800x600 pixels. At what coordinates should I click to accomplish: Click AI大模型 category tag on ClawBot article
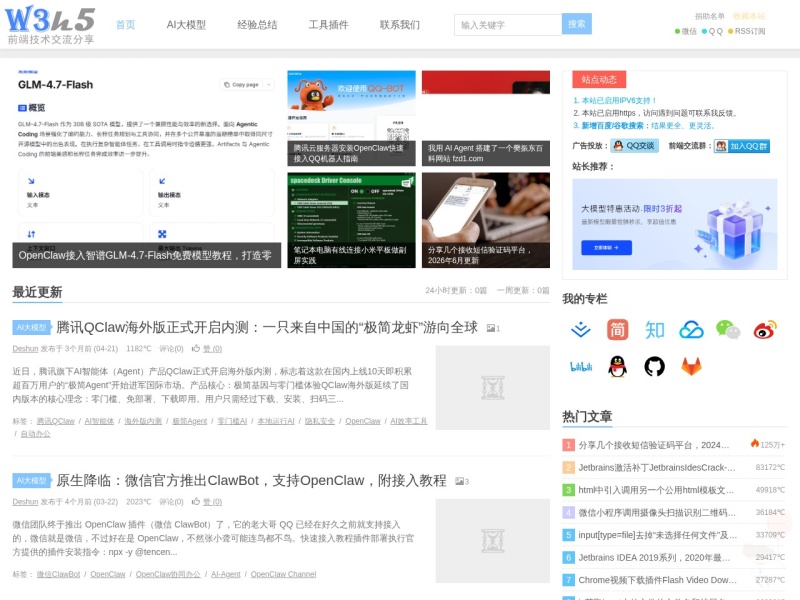[x=32, y=481]
